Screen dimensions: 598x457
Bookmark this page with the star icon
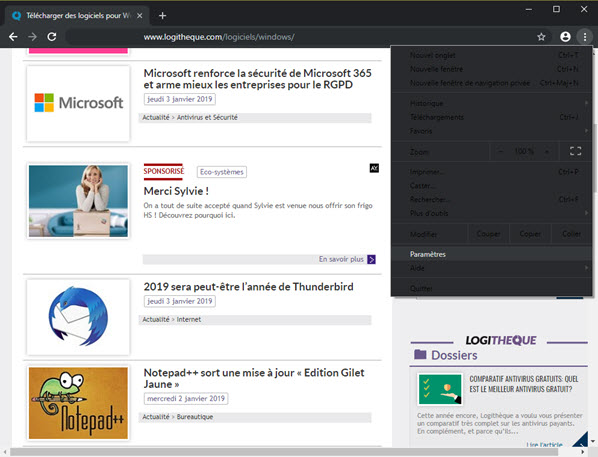541,37
